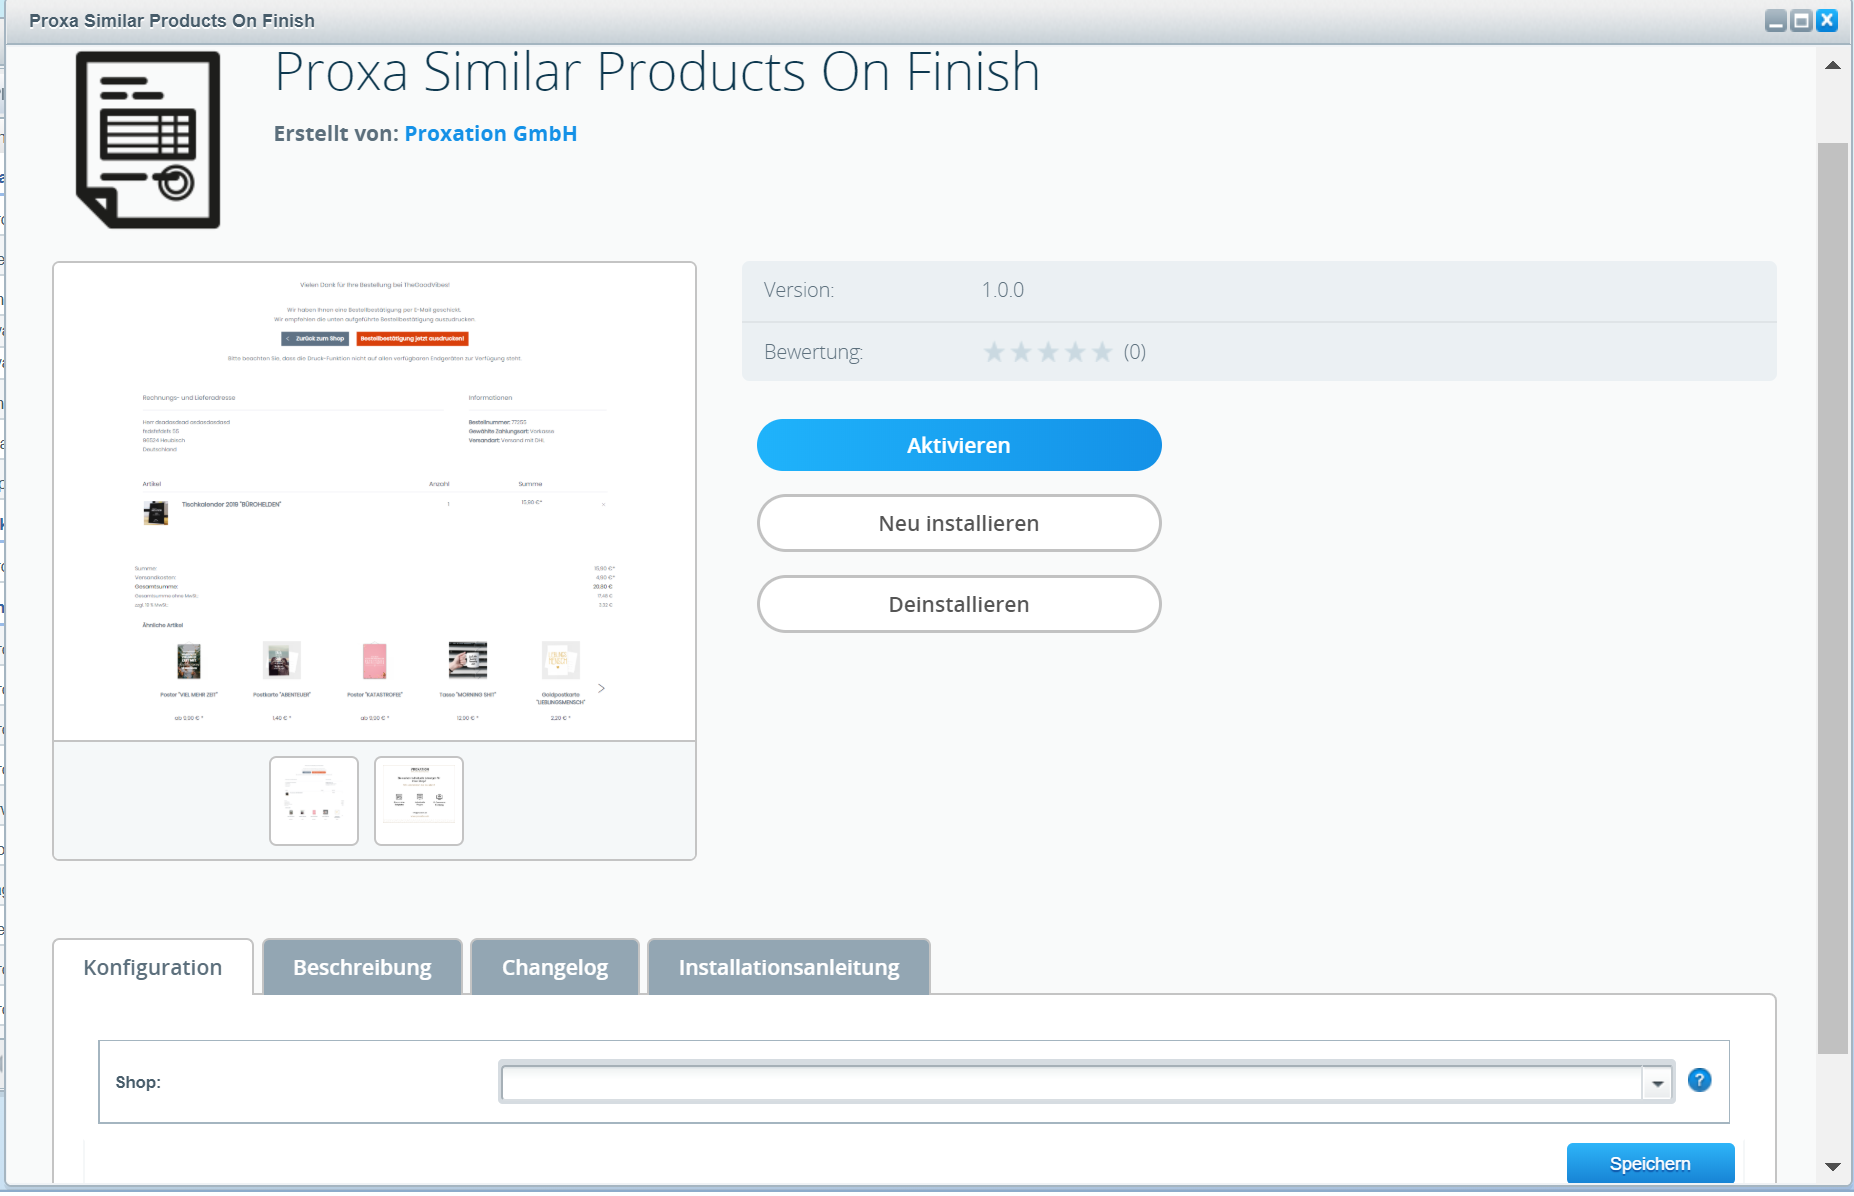Click the plugin title heading

[x=657, y=72]
